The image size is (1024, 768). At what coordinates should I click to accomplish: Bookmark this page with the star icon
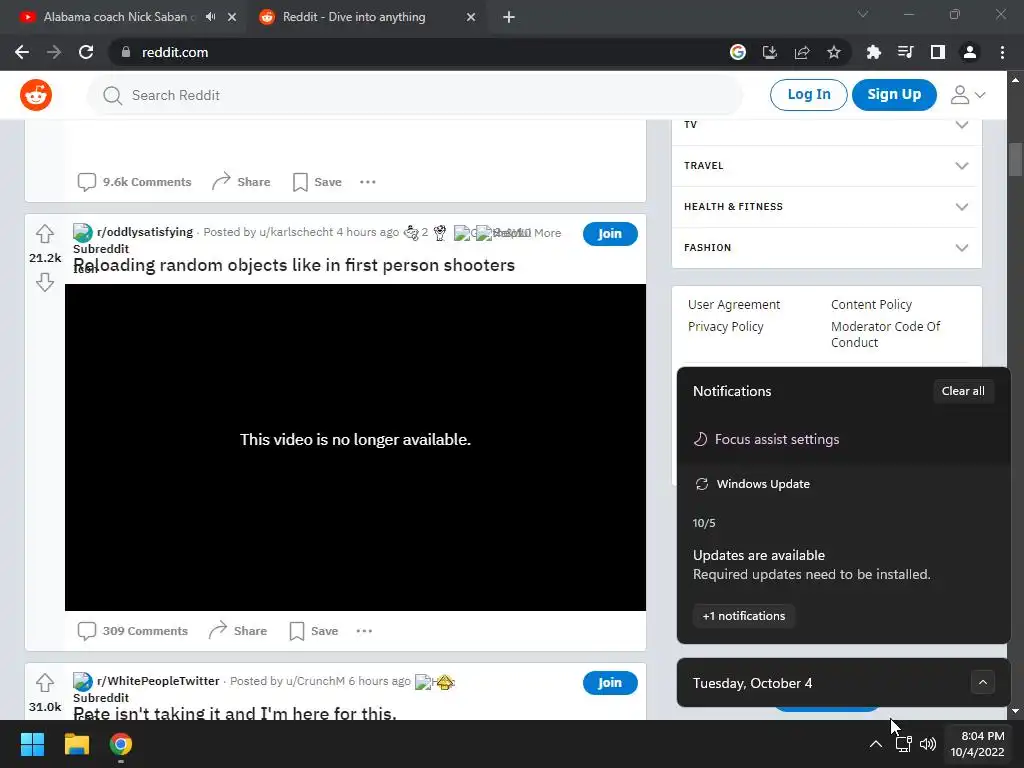point(833,52)
